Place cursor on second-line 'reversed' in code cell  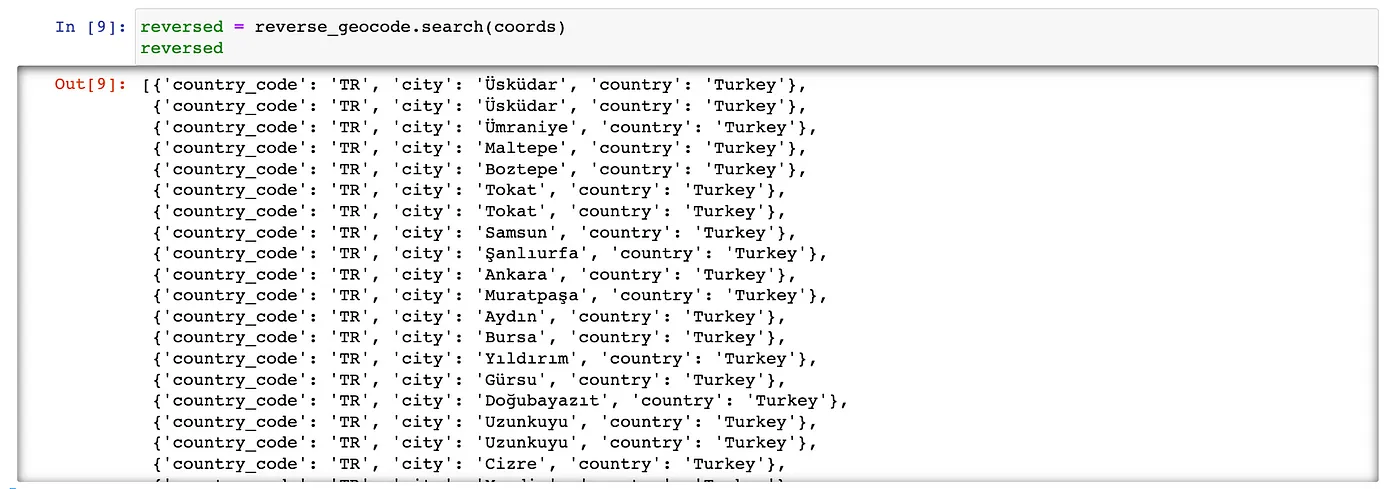click(181, 48)
